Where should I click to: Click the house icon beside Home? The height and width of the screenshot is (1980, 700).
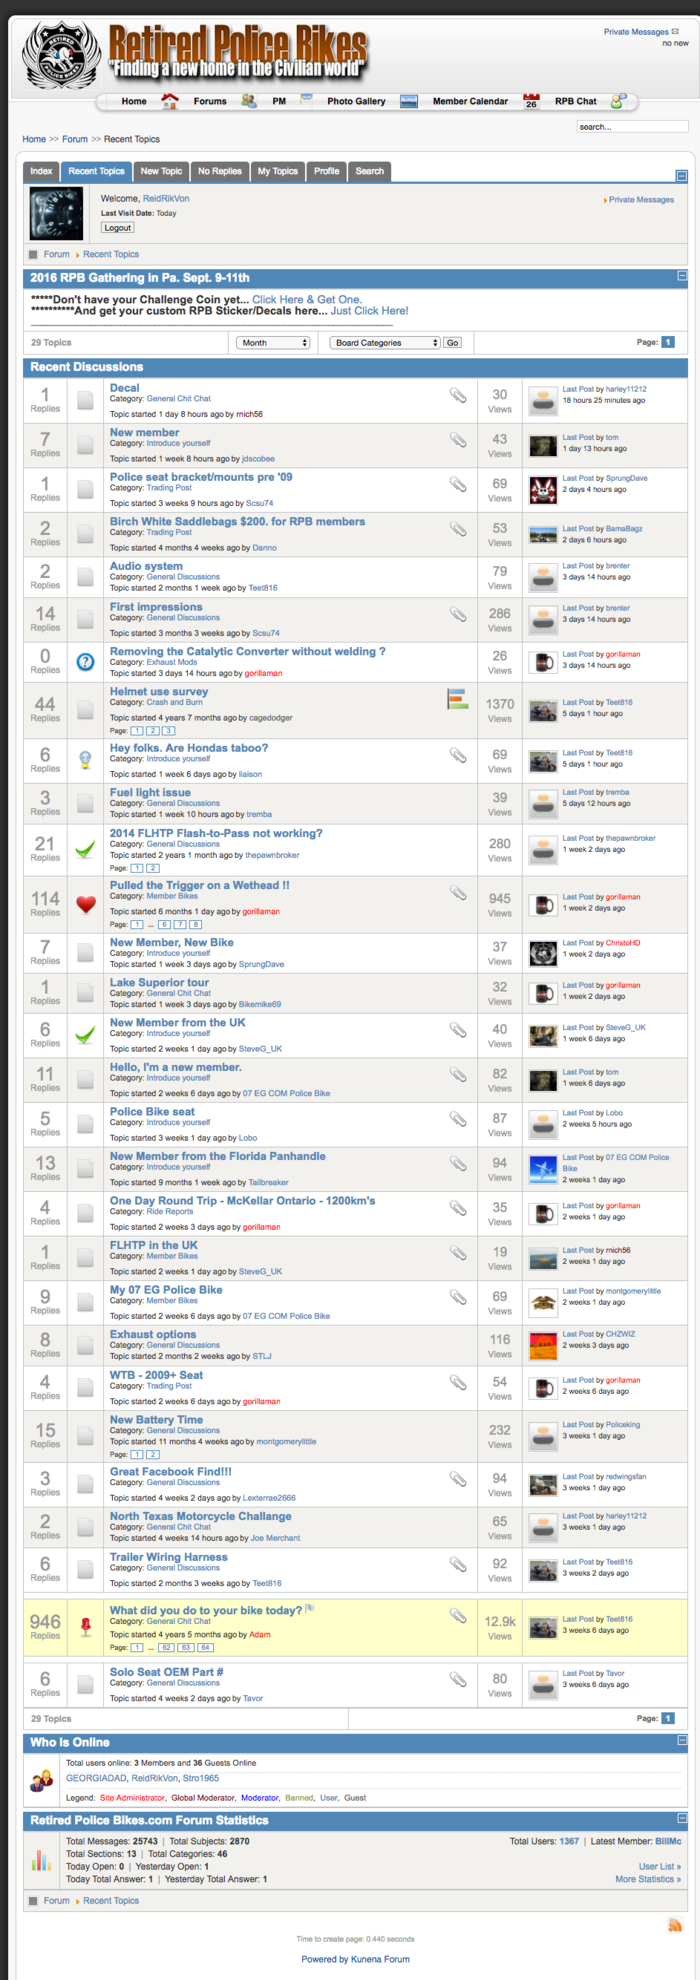click(170, 101)
